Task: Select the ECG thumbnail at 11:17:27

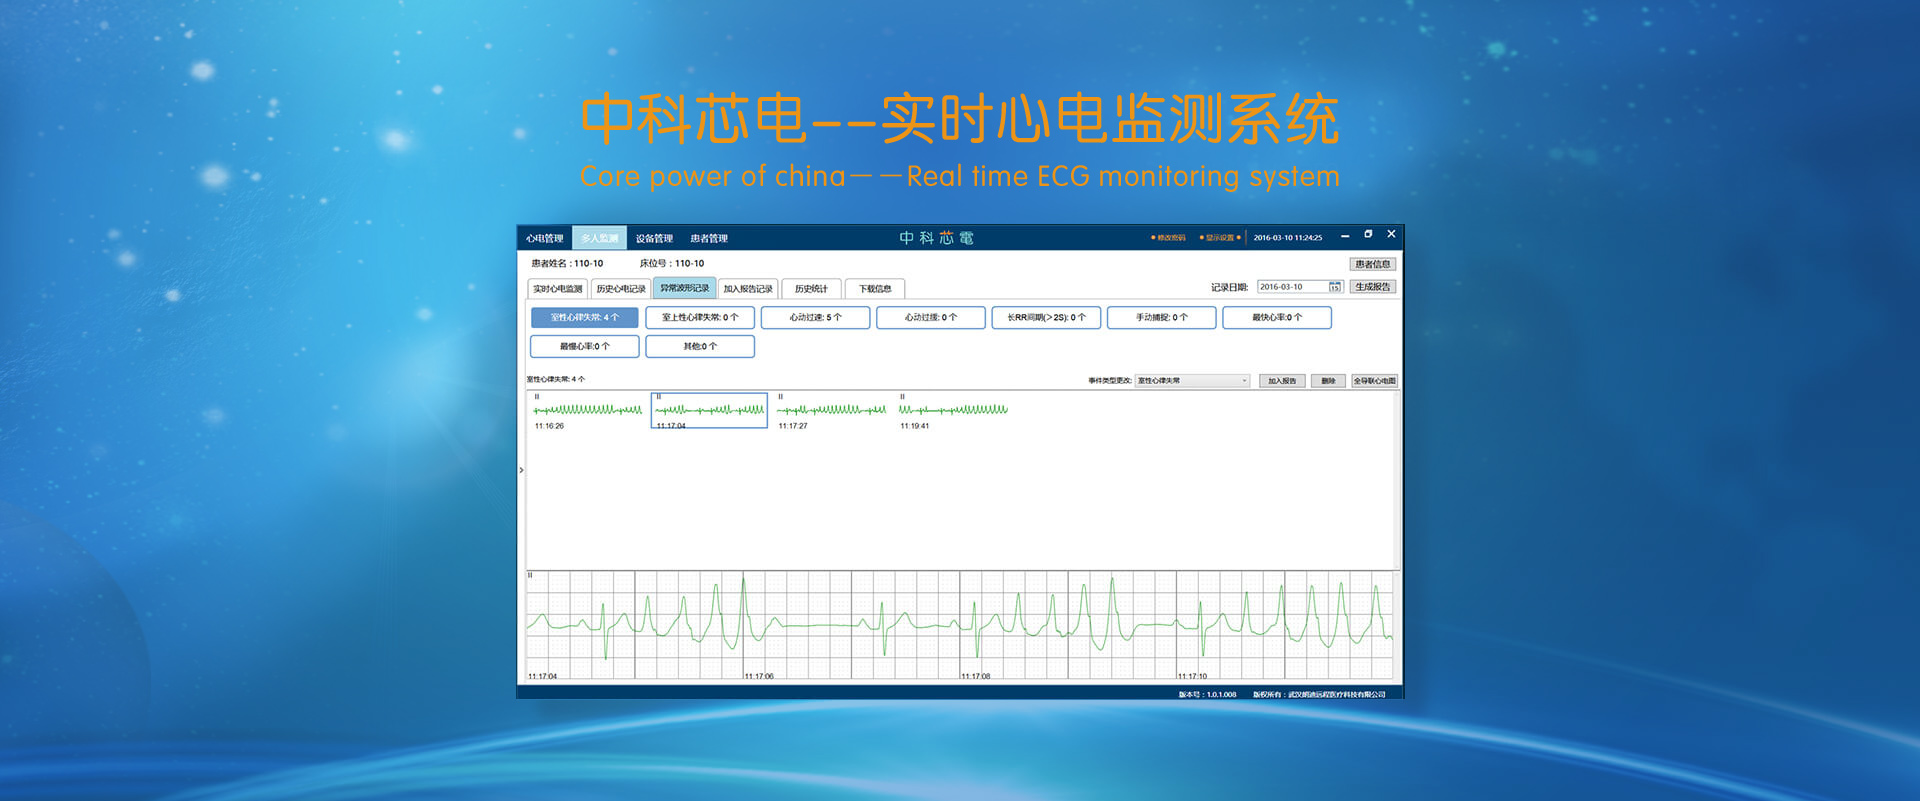Action: click(831, 411)
